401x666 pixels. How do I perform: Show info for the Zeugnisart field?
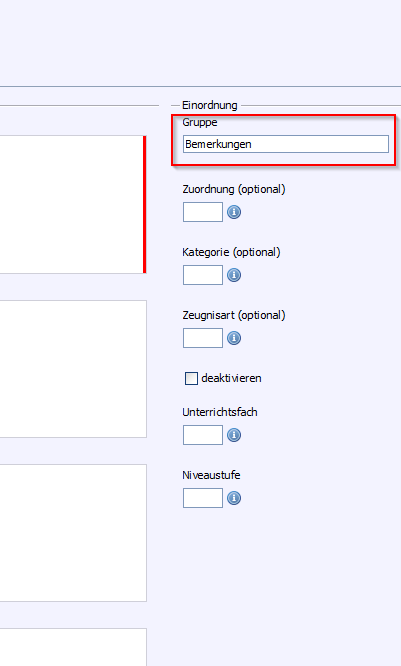point(234,338)
